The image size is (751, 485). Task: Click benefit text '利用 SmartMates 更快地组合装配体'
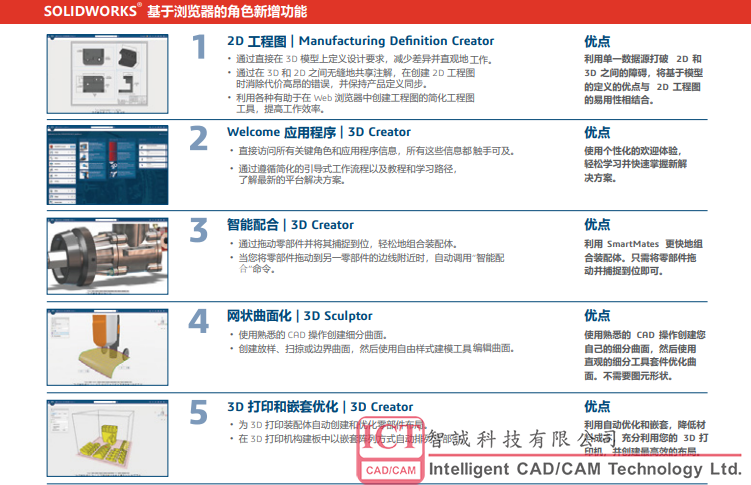(x=643, y=258)
